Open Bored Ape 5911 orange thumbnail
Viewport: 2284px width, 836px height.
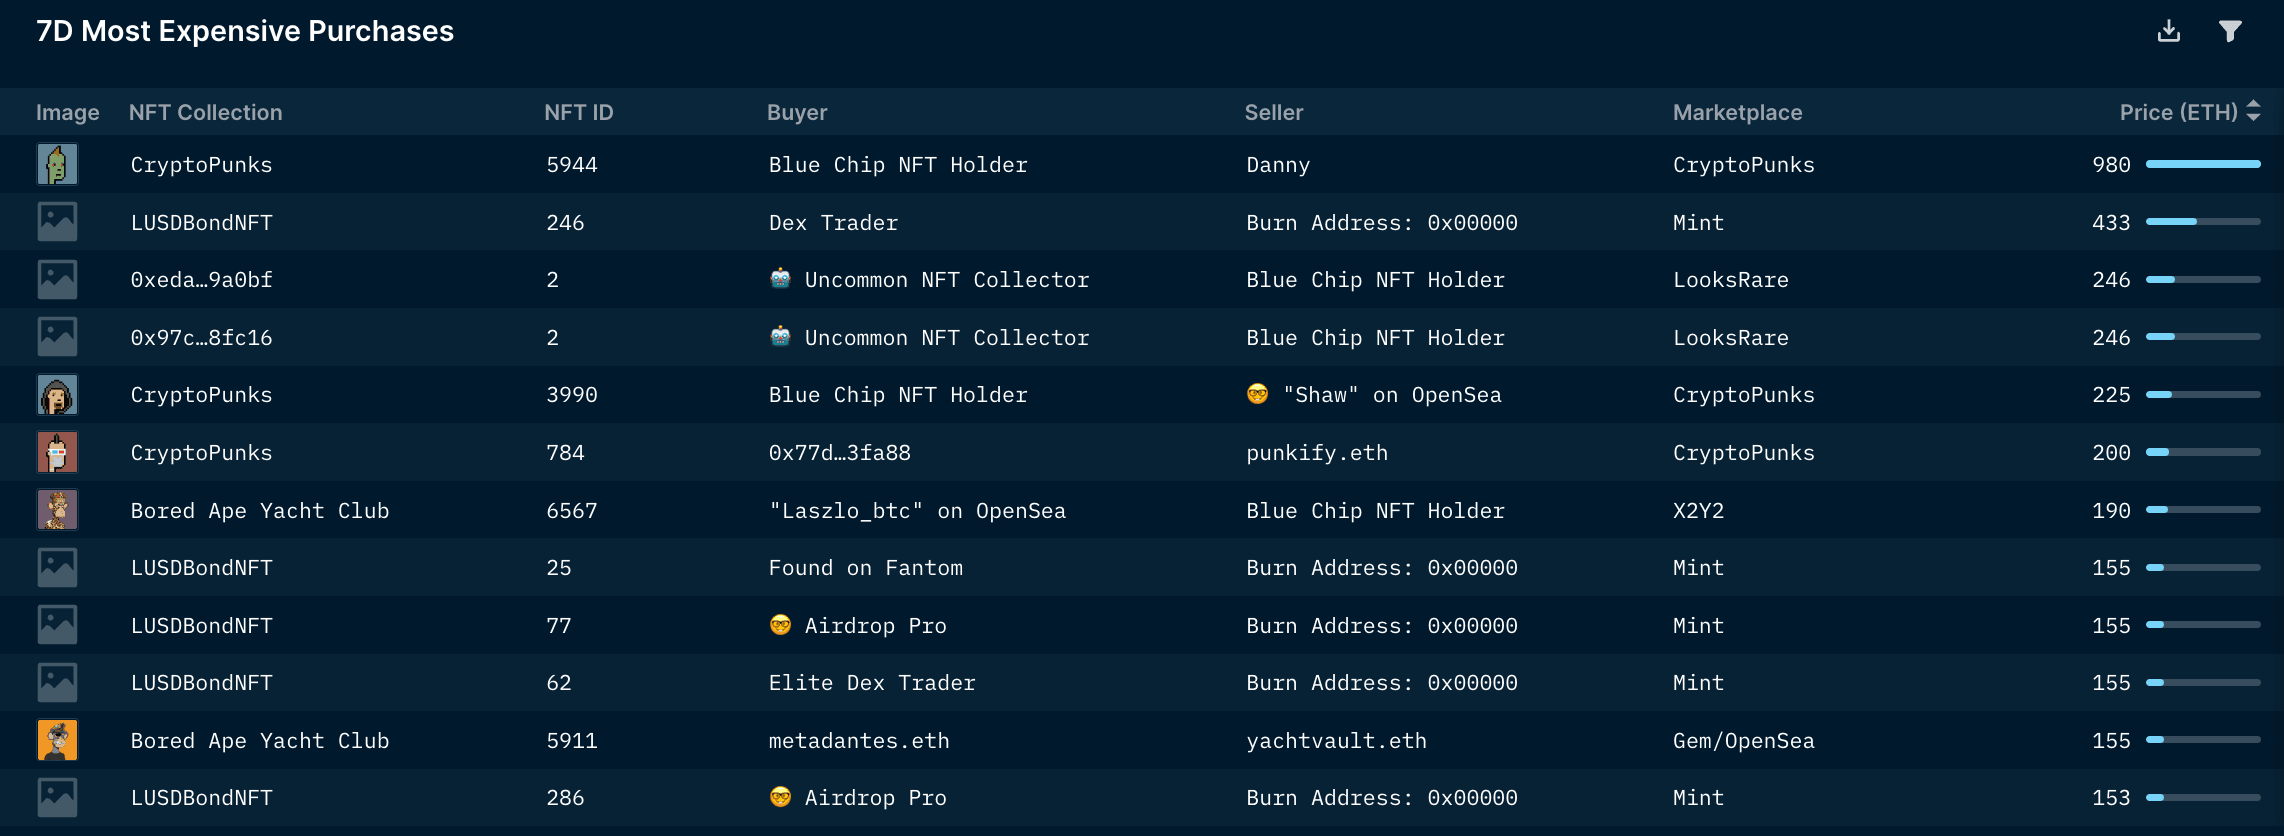57,740
